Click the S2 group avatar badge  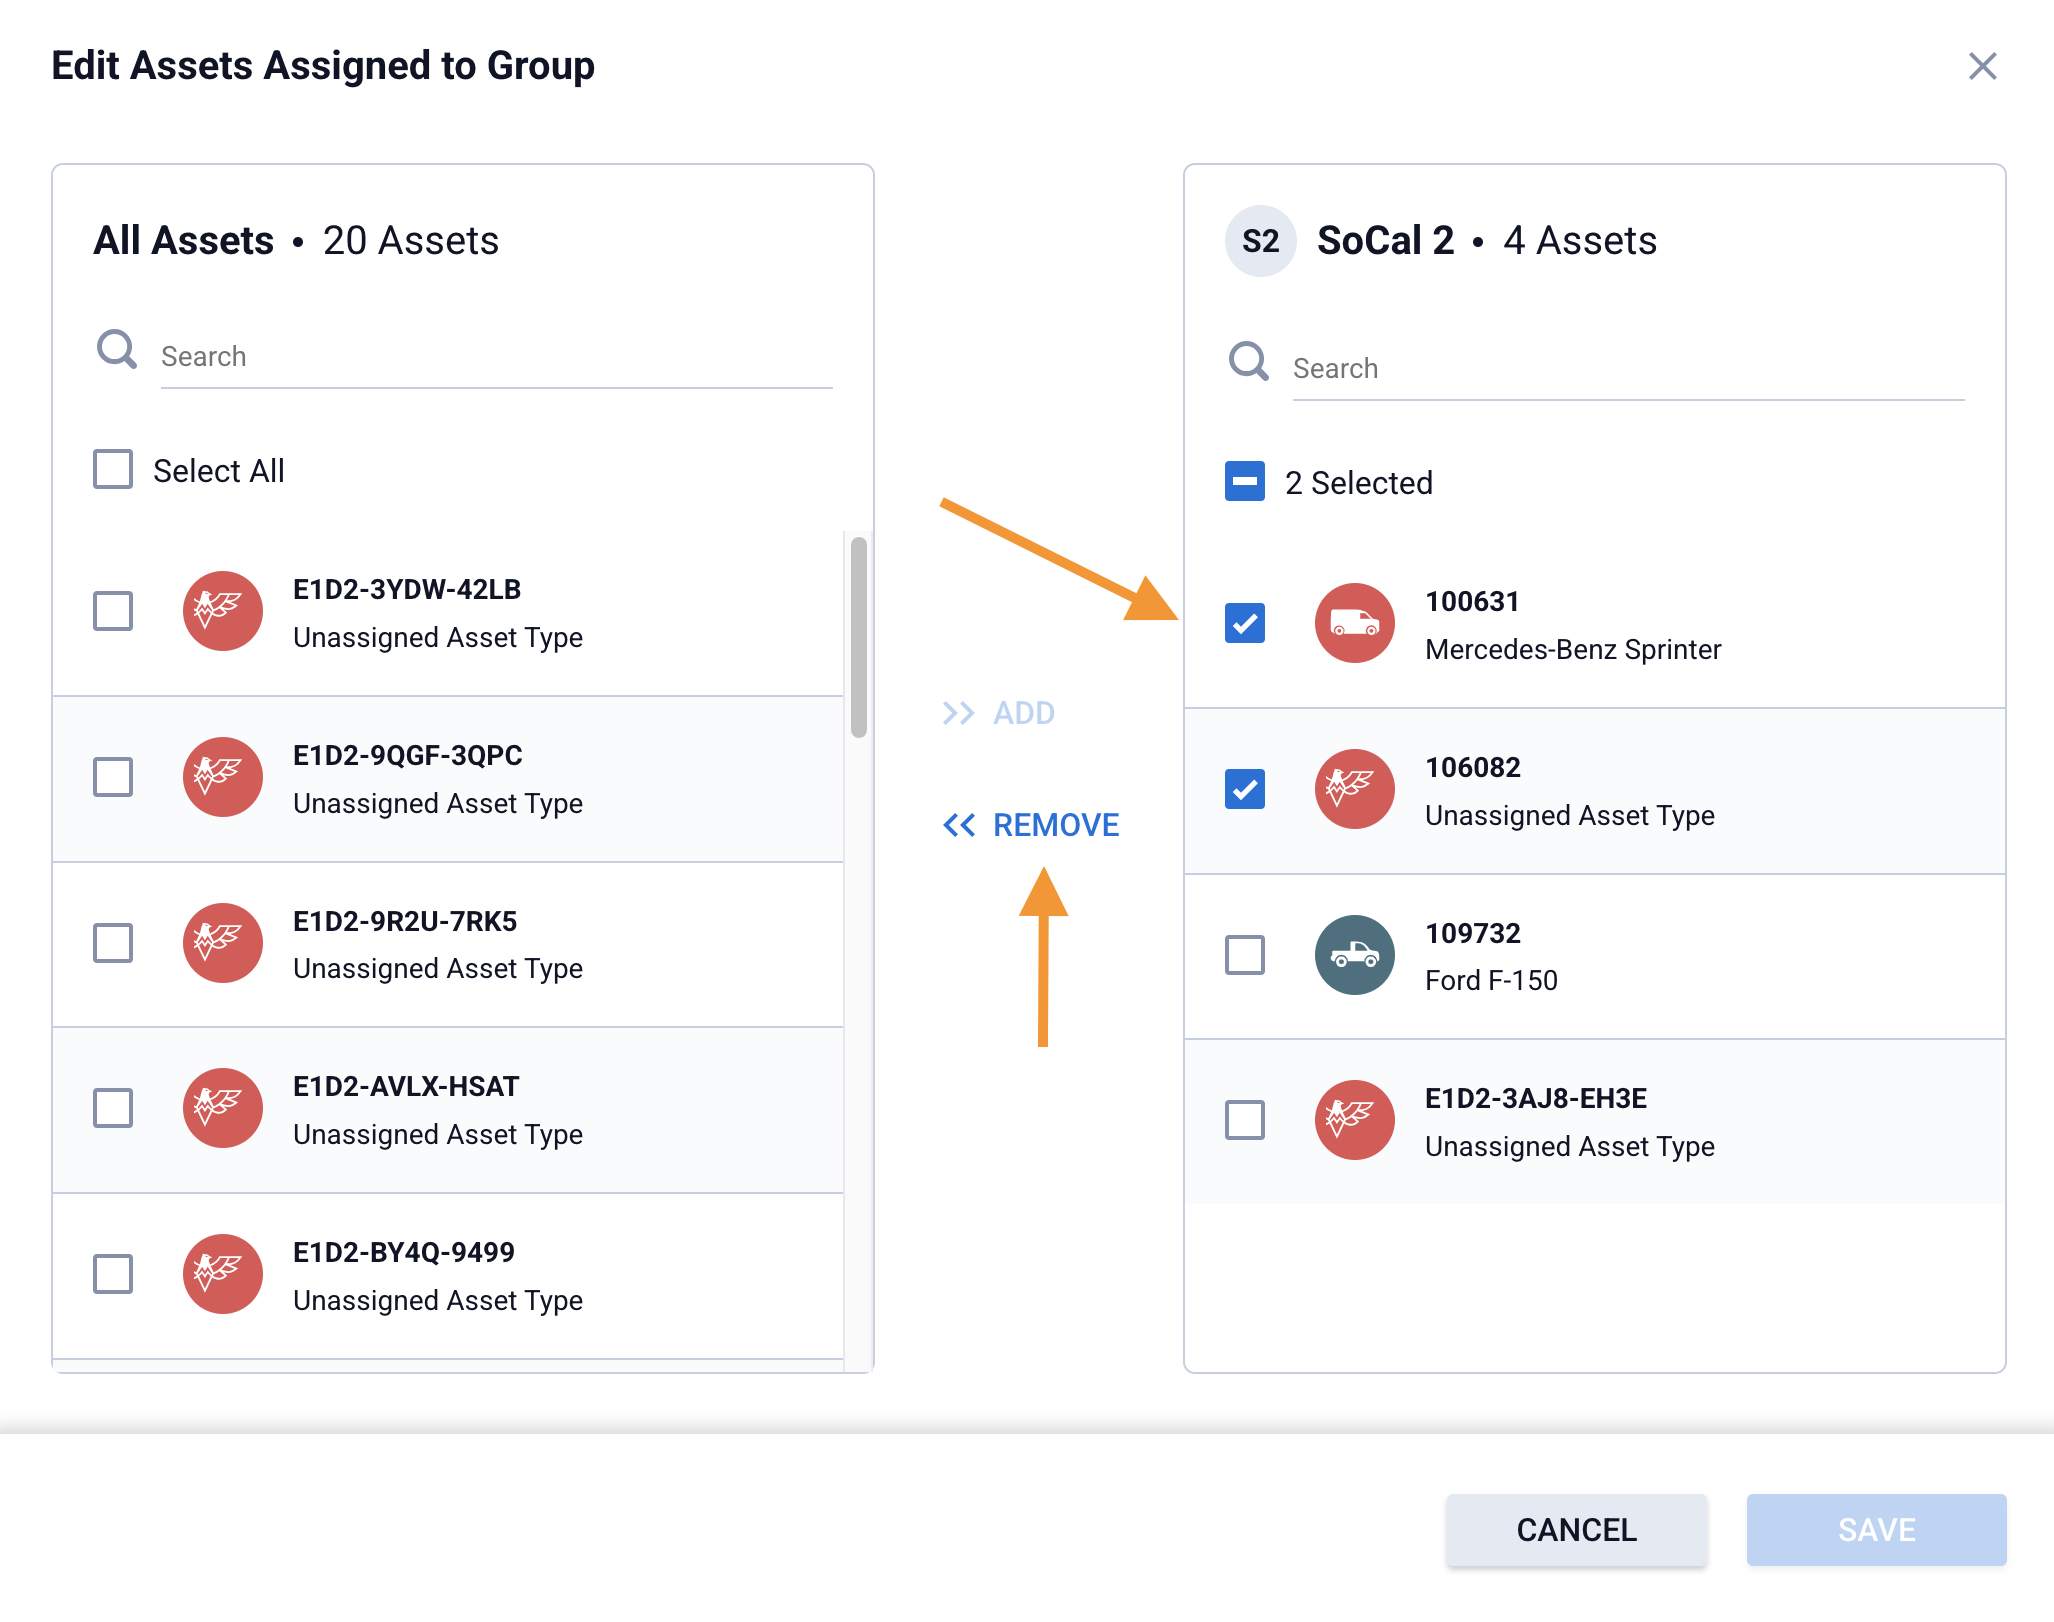pos(1260,241)
